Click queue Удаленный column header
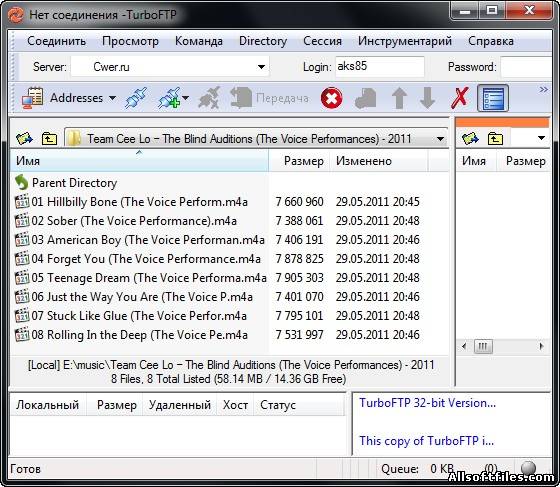This screenshot has height=487, width=560. 180,405
